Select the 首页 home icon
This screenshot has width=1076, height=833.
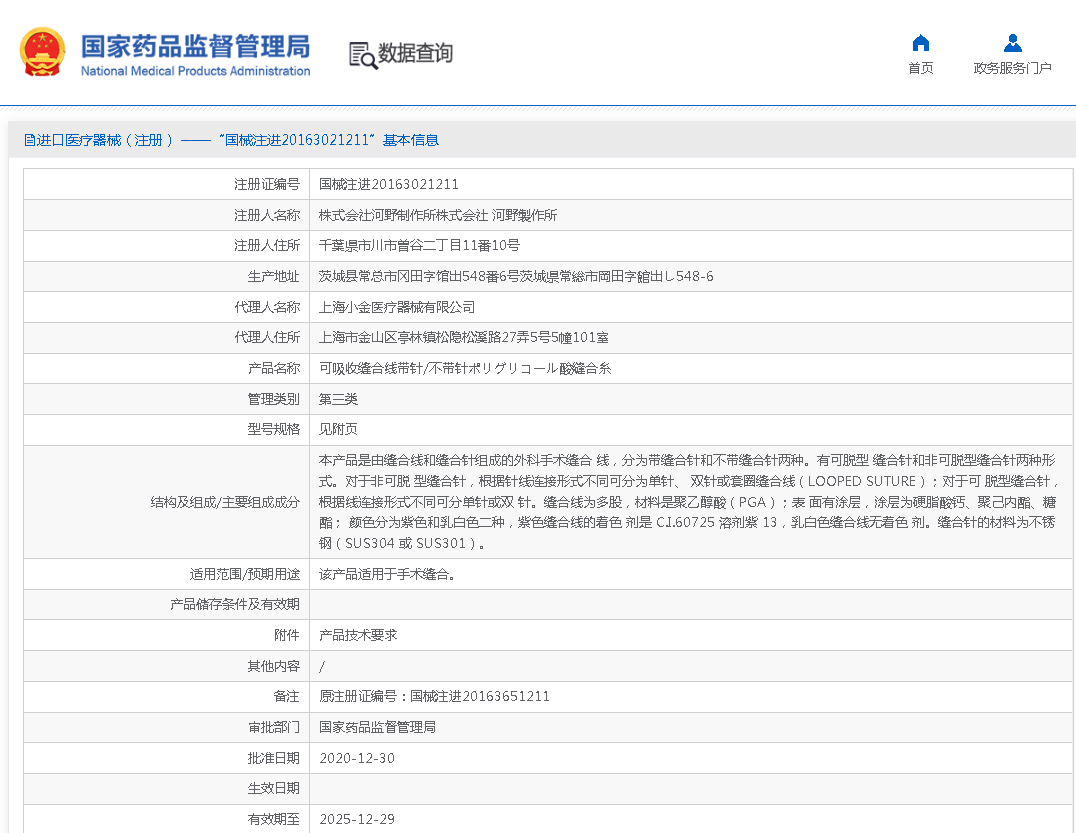(919, 43)
